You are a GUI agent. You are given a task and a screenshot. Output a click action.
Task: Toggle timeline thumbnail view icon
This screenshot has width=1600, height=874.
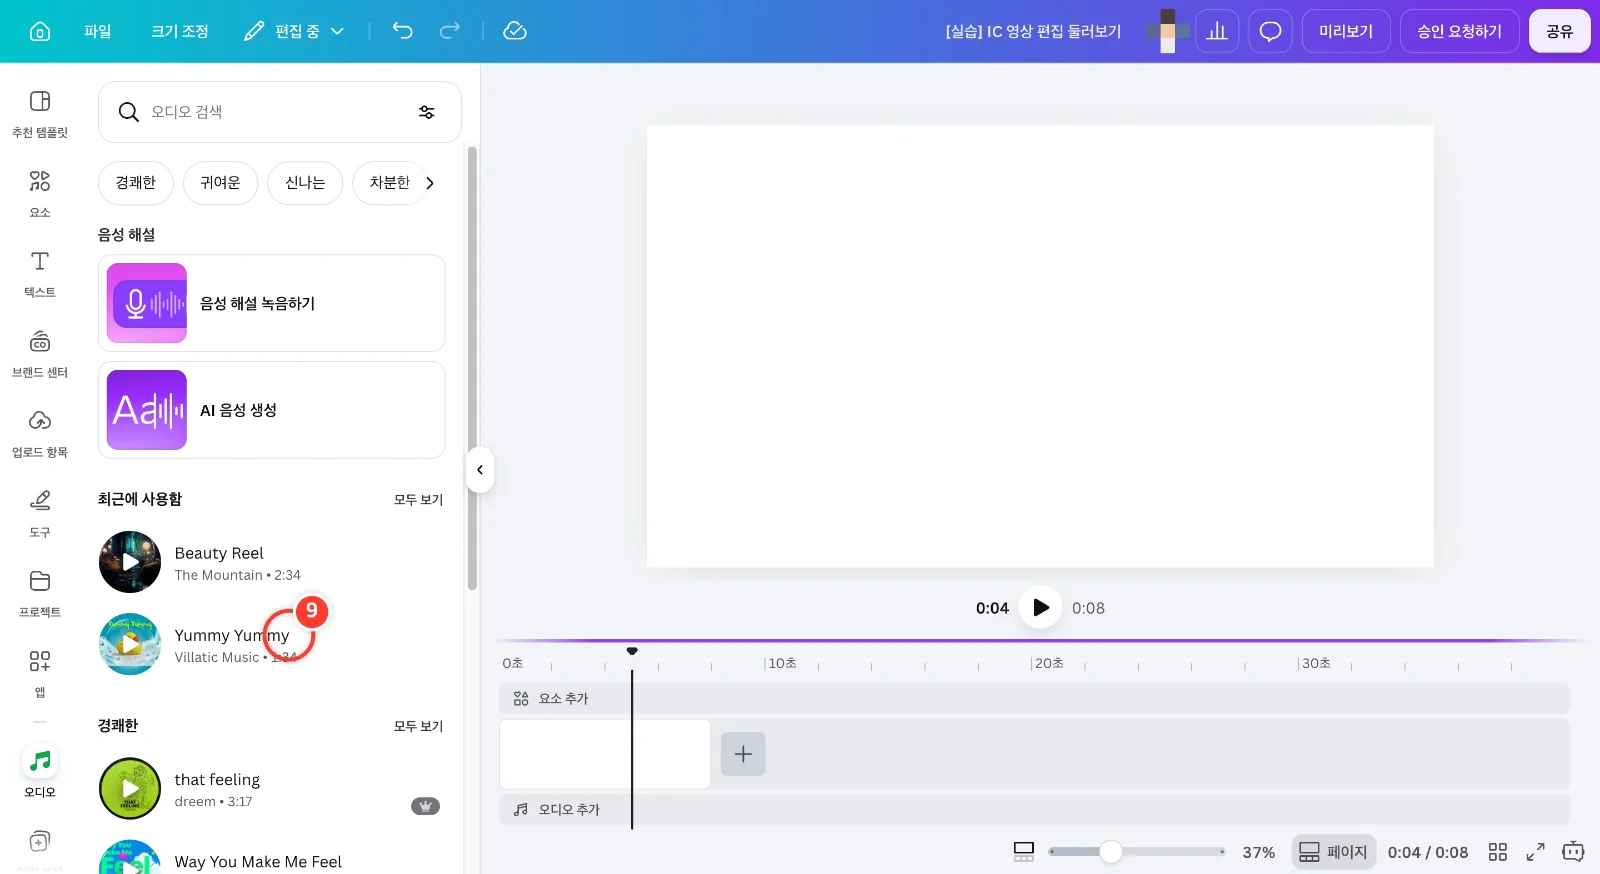1023,852
